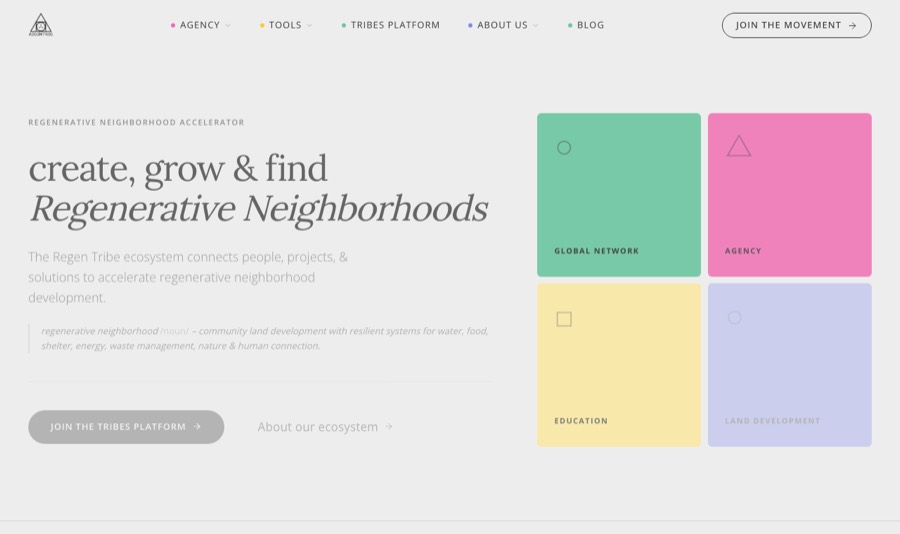Viewport: 900px width, 534px height.
Task: Click the triangle icon on Agency card
Action: pyautogui.click(x=739, y=146)
